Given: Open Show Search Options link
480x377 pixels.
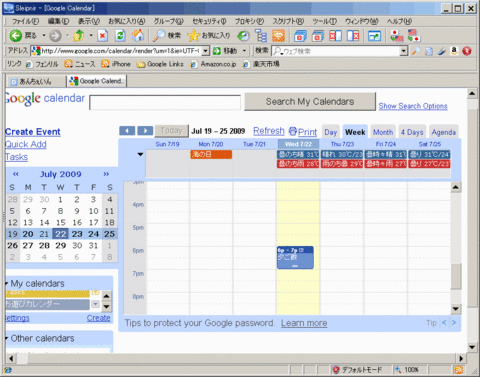Looking at the screenshot, I should (x=413, y=106).
